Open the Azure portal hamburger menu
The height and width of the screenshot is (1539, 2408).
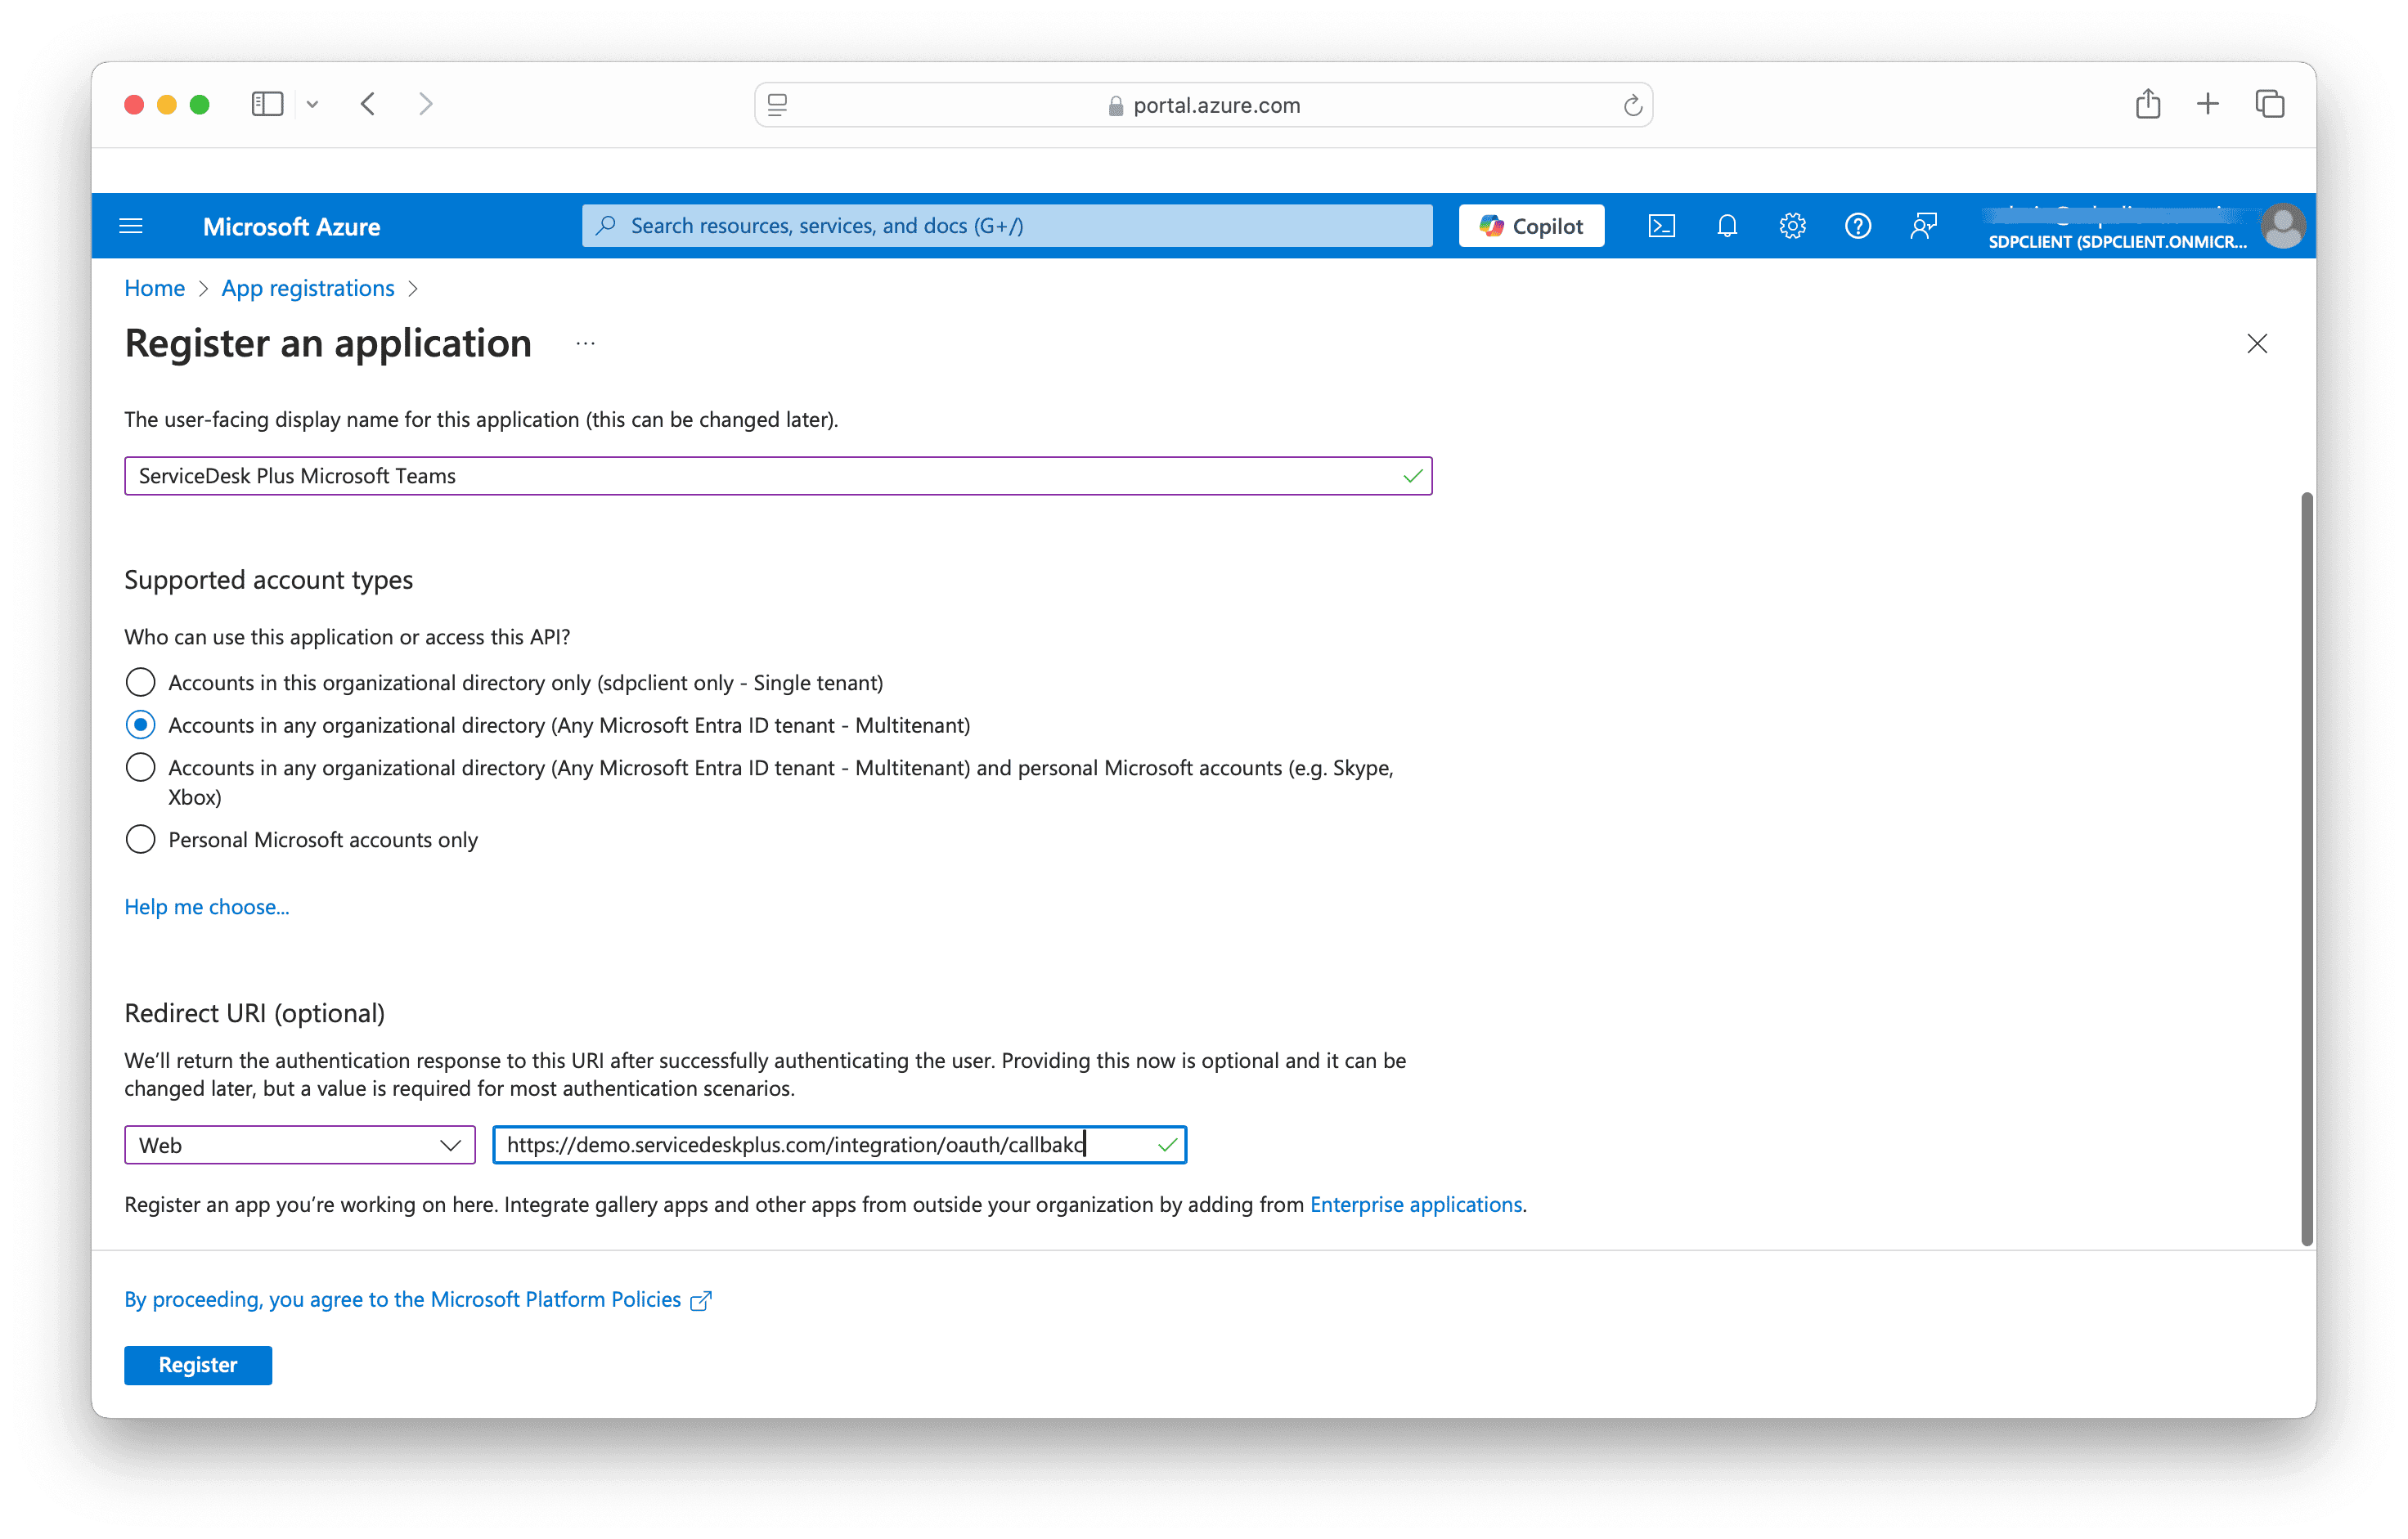coord(131,226)
